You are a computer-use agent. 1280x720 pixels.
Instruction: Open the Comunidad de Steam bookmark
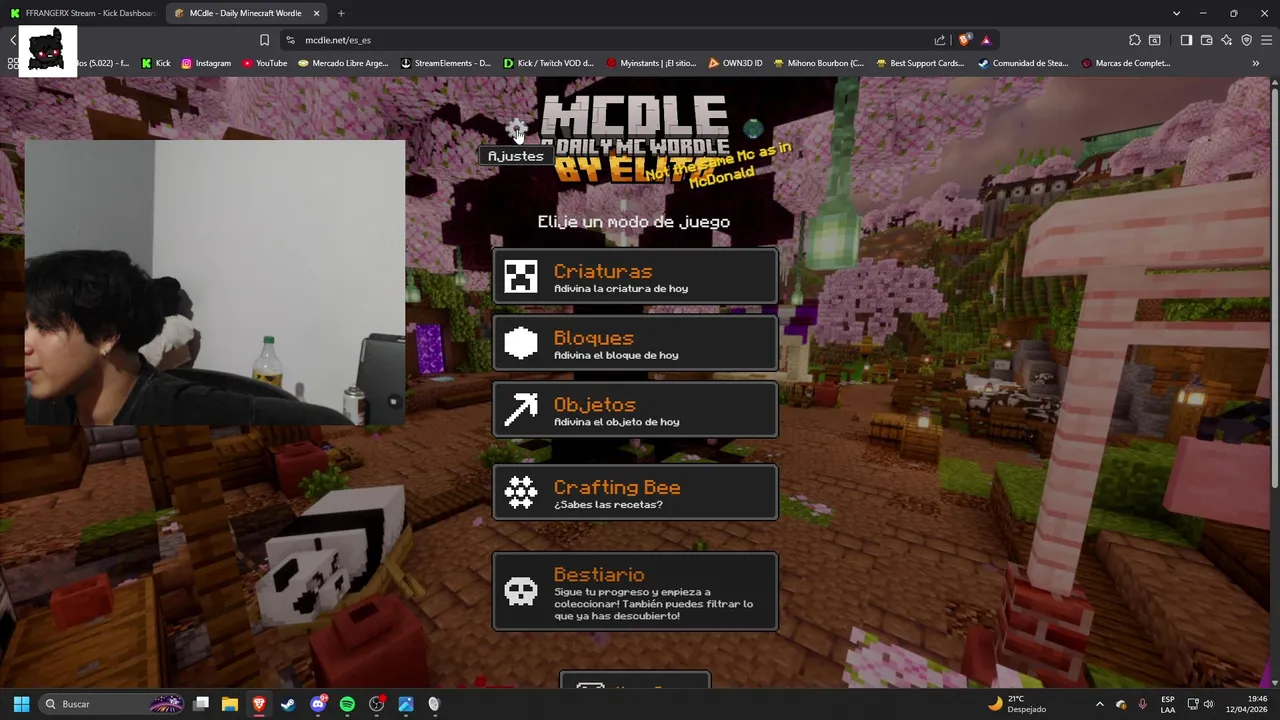(x=1023, y=63)
